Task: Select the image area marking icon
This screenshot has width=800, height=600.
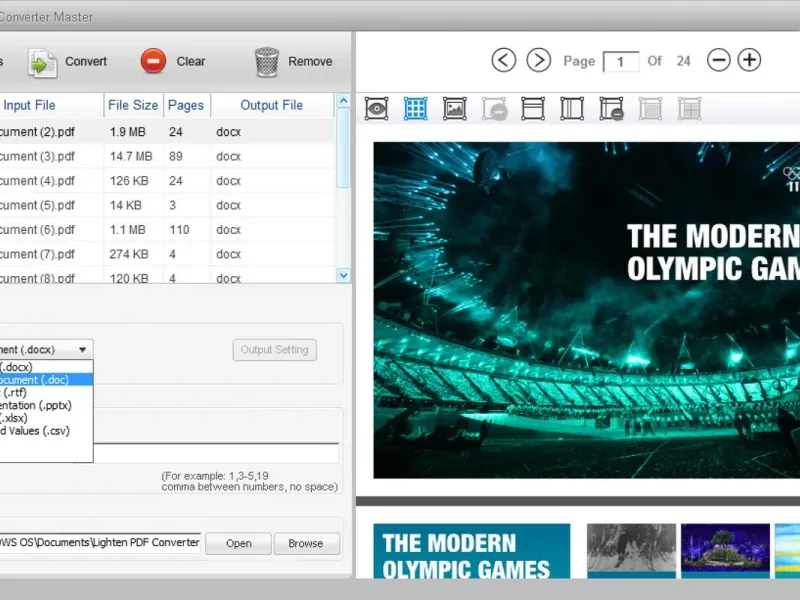Action: pos(455,109)
